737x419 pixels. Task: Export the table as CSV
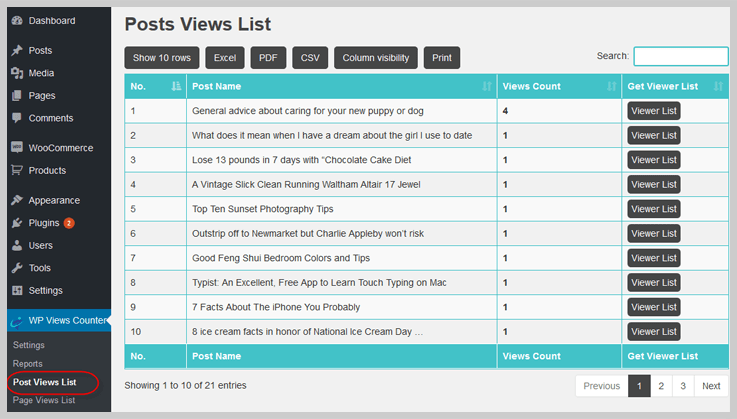click(310, 58)
